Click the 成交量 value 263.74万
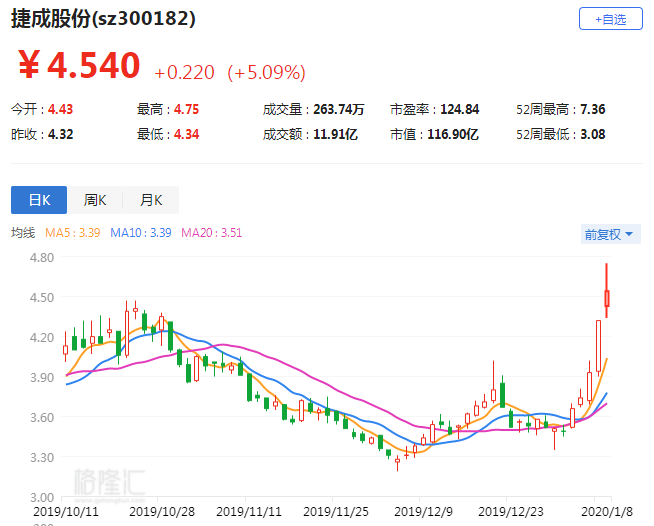The height and width of the screenshot is (526, 654). coord(339,109)
